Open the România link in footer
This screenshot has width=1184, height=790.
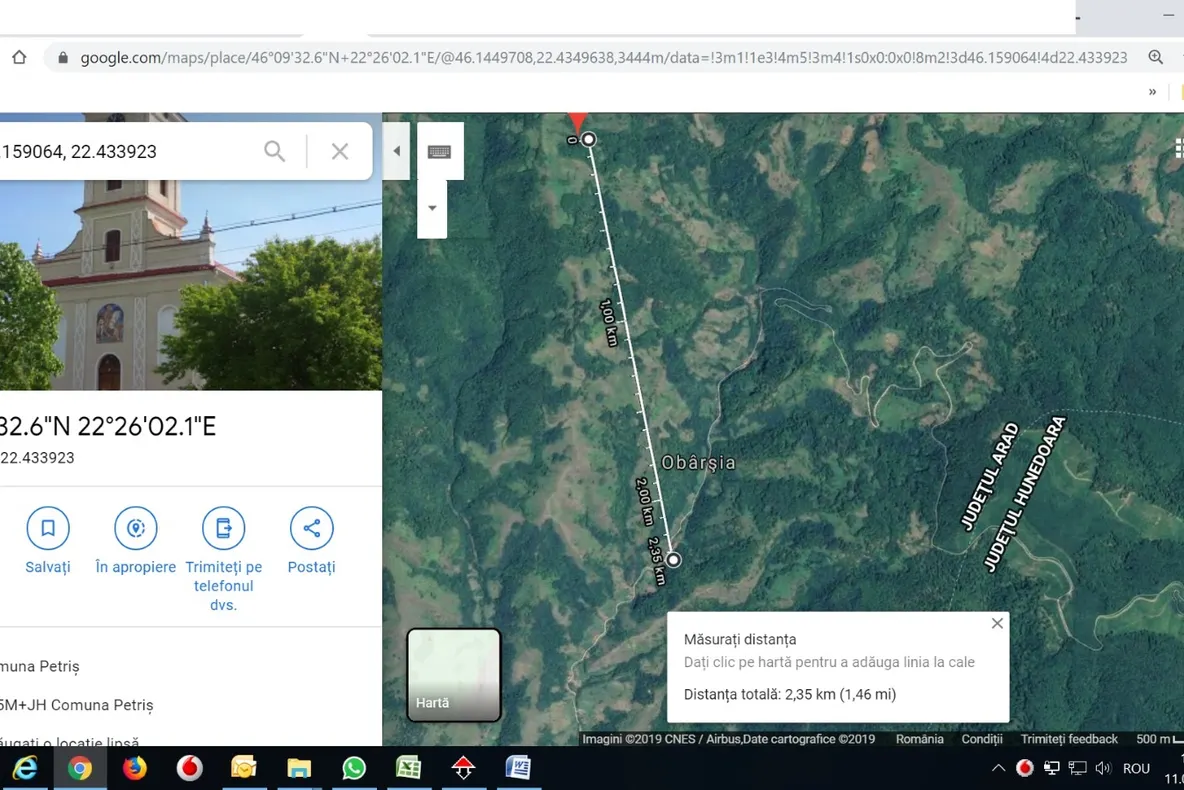coord(919,739)
